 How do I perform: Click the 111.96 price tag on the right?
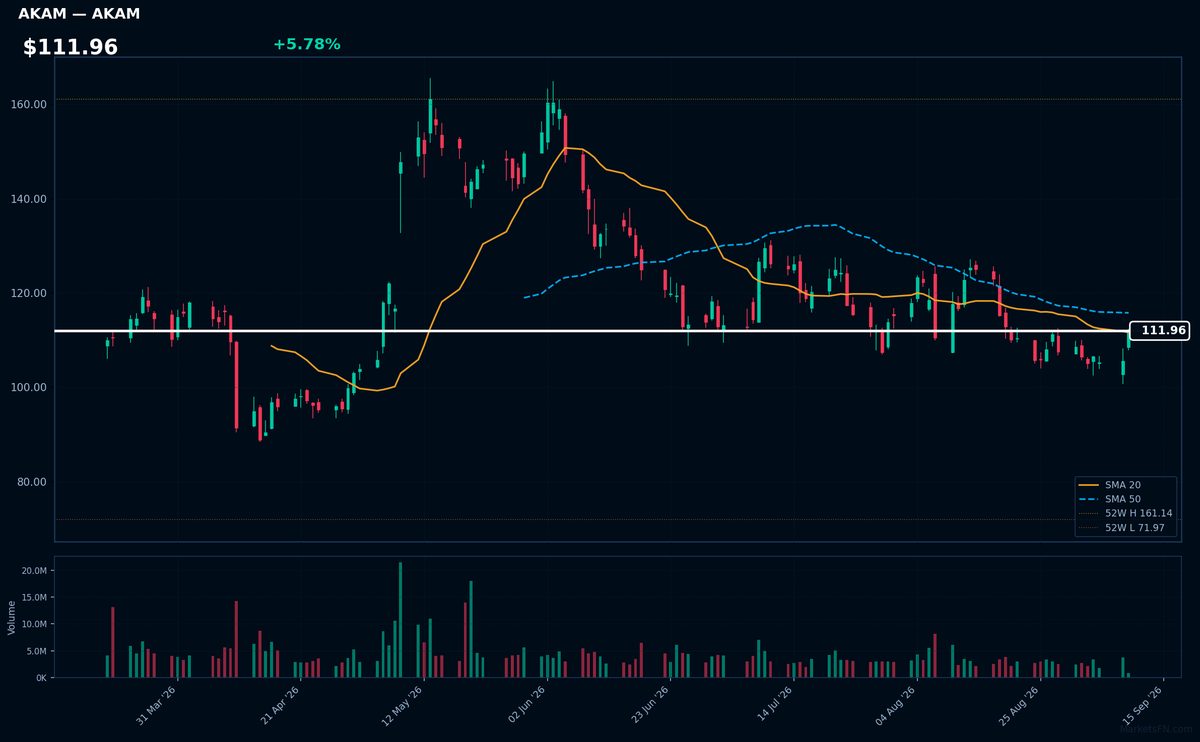coord(1159,330)
